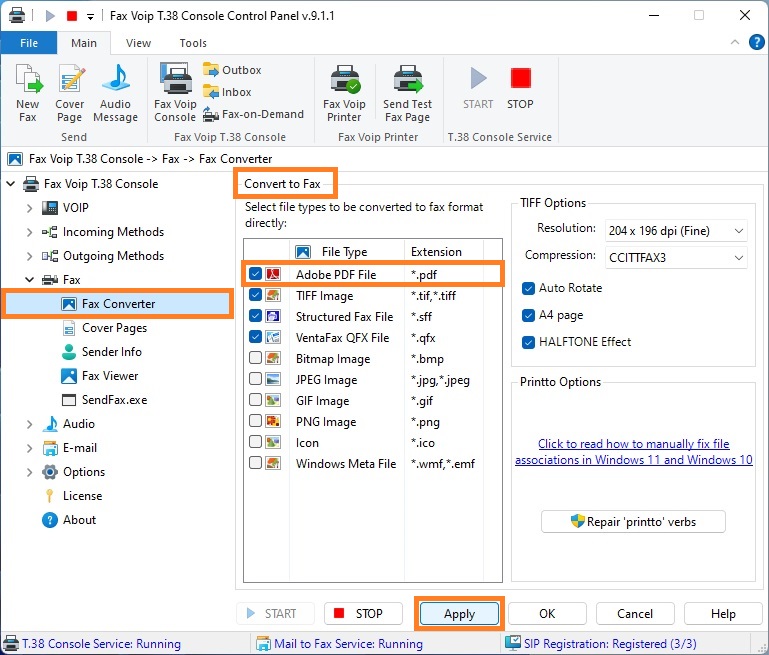Expand the Incoming Methods node
Viewport: 769px width, 655px height.
coord(29,232)
